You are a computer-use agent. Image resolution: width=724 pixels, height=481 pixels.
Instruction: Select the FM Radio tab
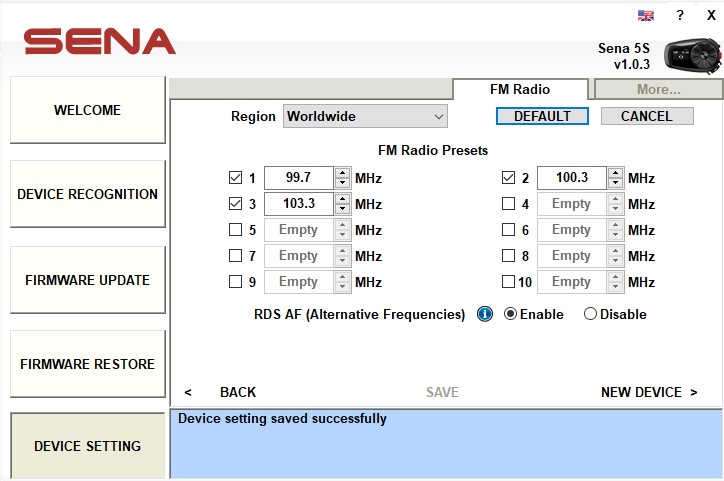pos(520,89)
